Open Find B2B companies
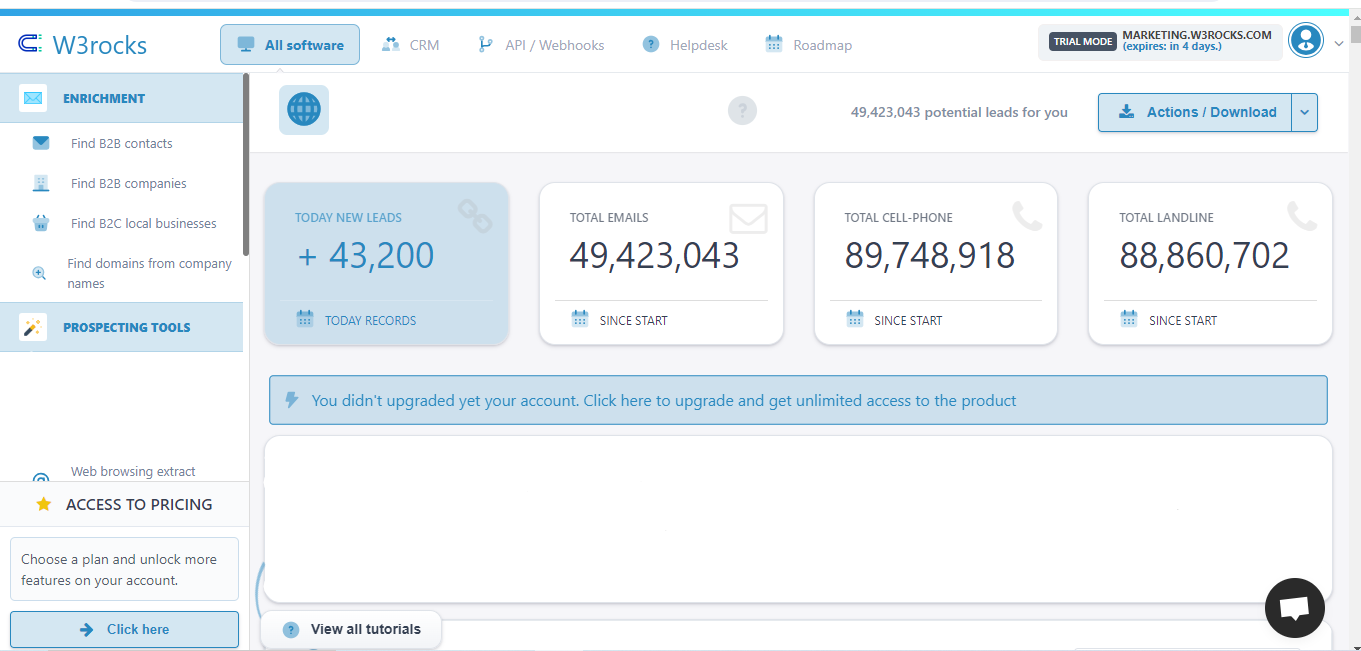Image resolution: width=1361 pixels, height=651 pixels. (x=129, y=183)
